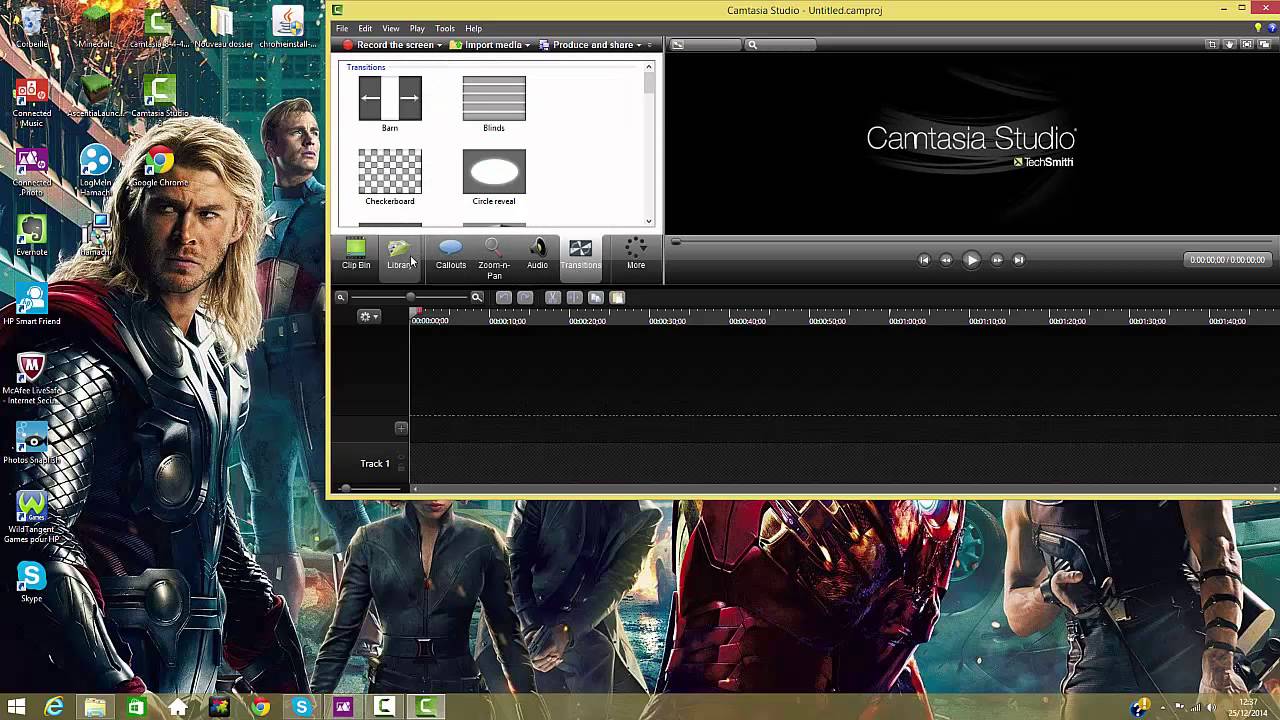Select Google Chrome desktop shortcut

click(x=159, y=167)
